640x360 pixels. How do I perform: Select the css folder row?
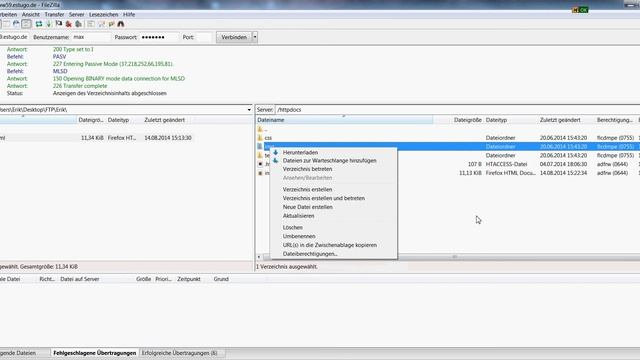(x=447, y=138)
